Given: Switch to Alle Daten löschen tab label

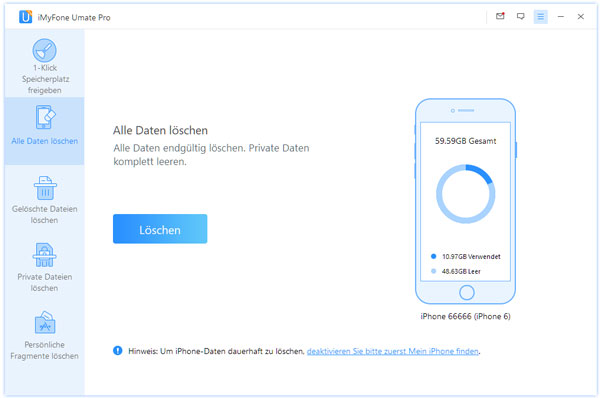Looking at the screenshot, I should pos(44,141).
